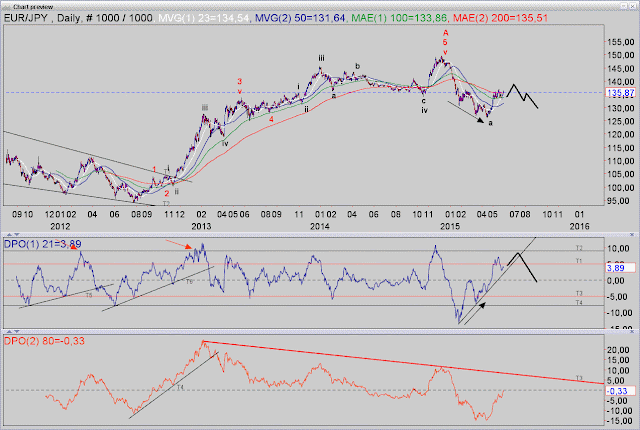Click the DPO(2) value marker -0,33
Screen dimensions: 640x430
click(620, 391)
